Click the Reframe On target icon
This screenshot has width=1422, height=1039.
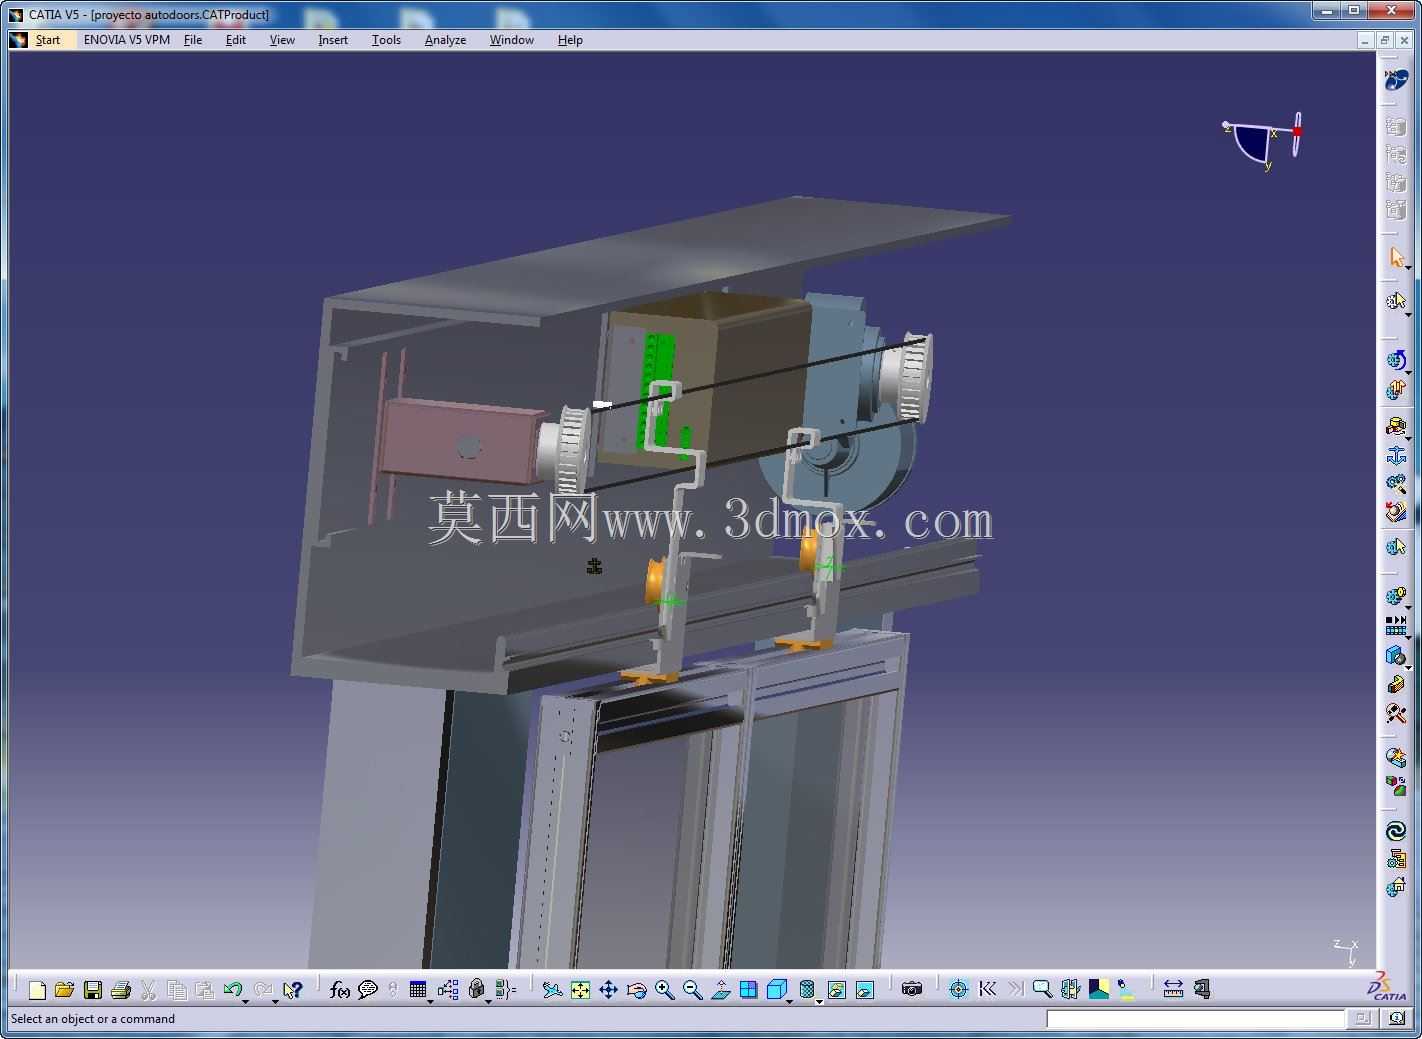[x=958, y=990]
